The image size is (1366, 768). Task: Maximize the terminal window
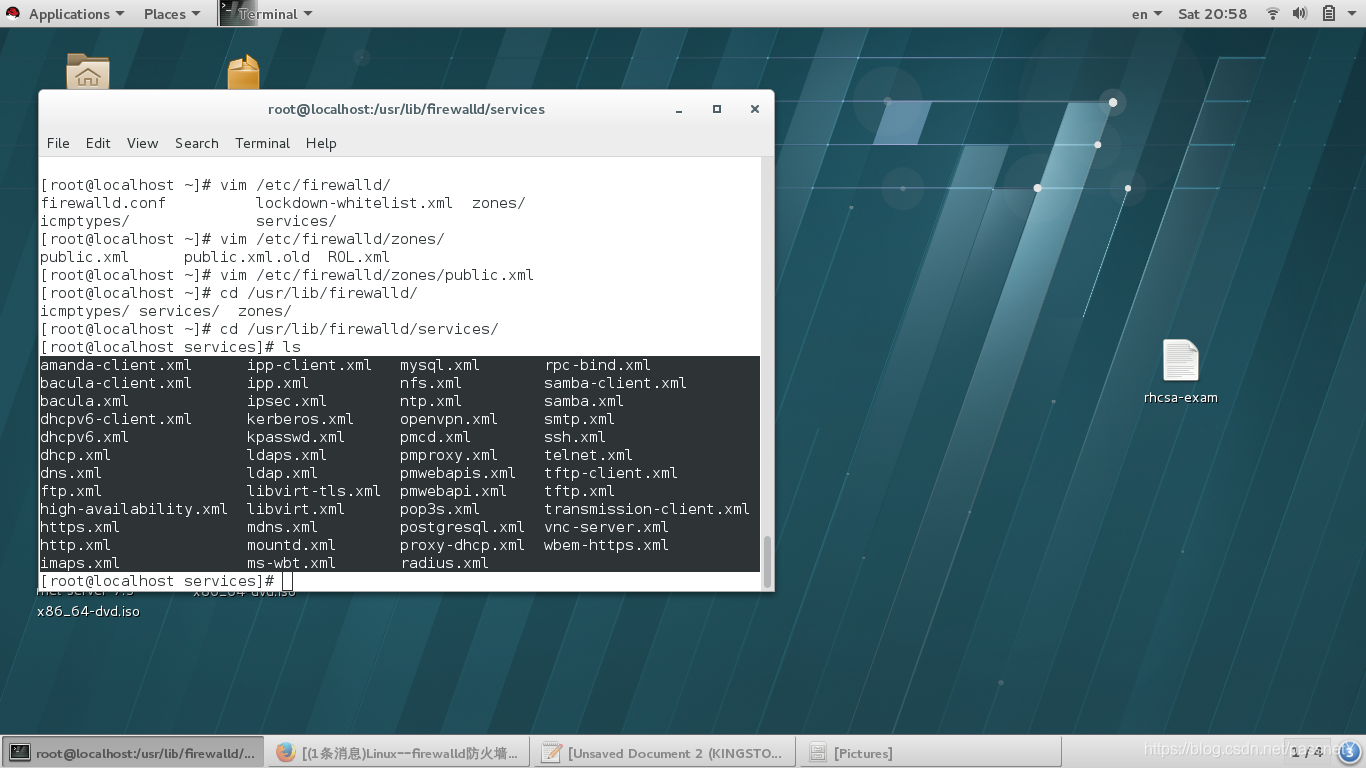717,109
